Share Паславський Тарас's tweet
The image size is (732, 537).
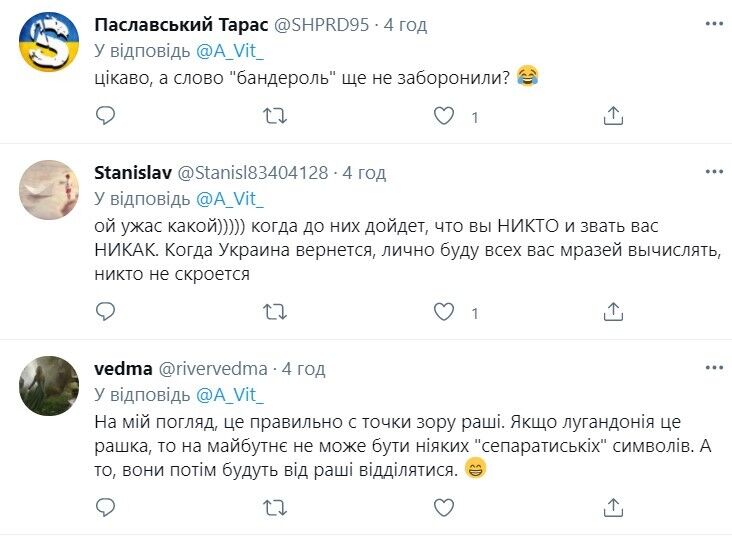click(613, 117)
